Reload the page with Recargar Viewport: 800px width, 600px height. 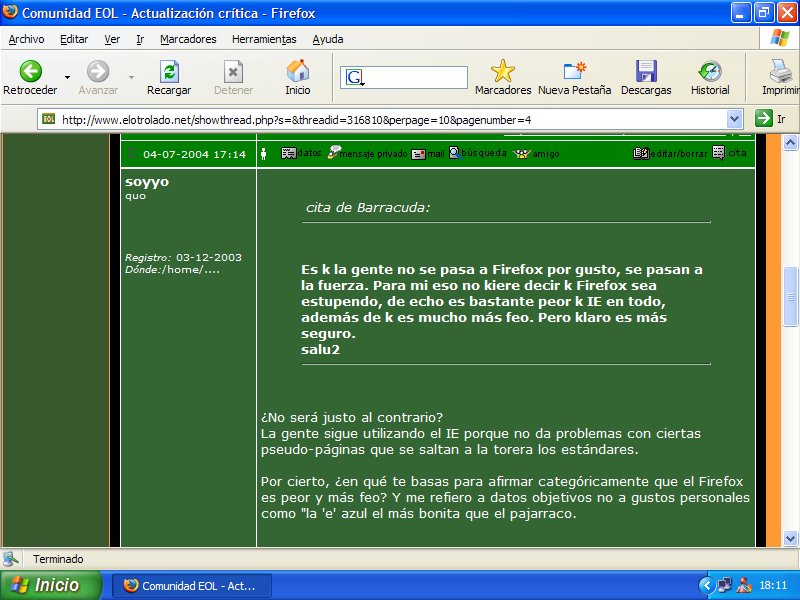point(169,78)
